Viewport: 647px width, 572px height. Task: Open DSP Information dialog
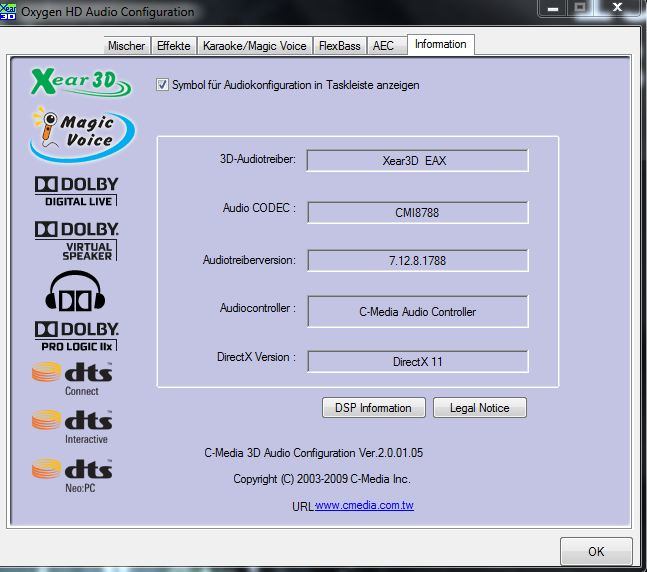pyautogui.click(x=373, y=408)
